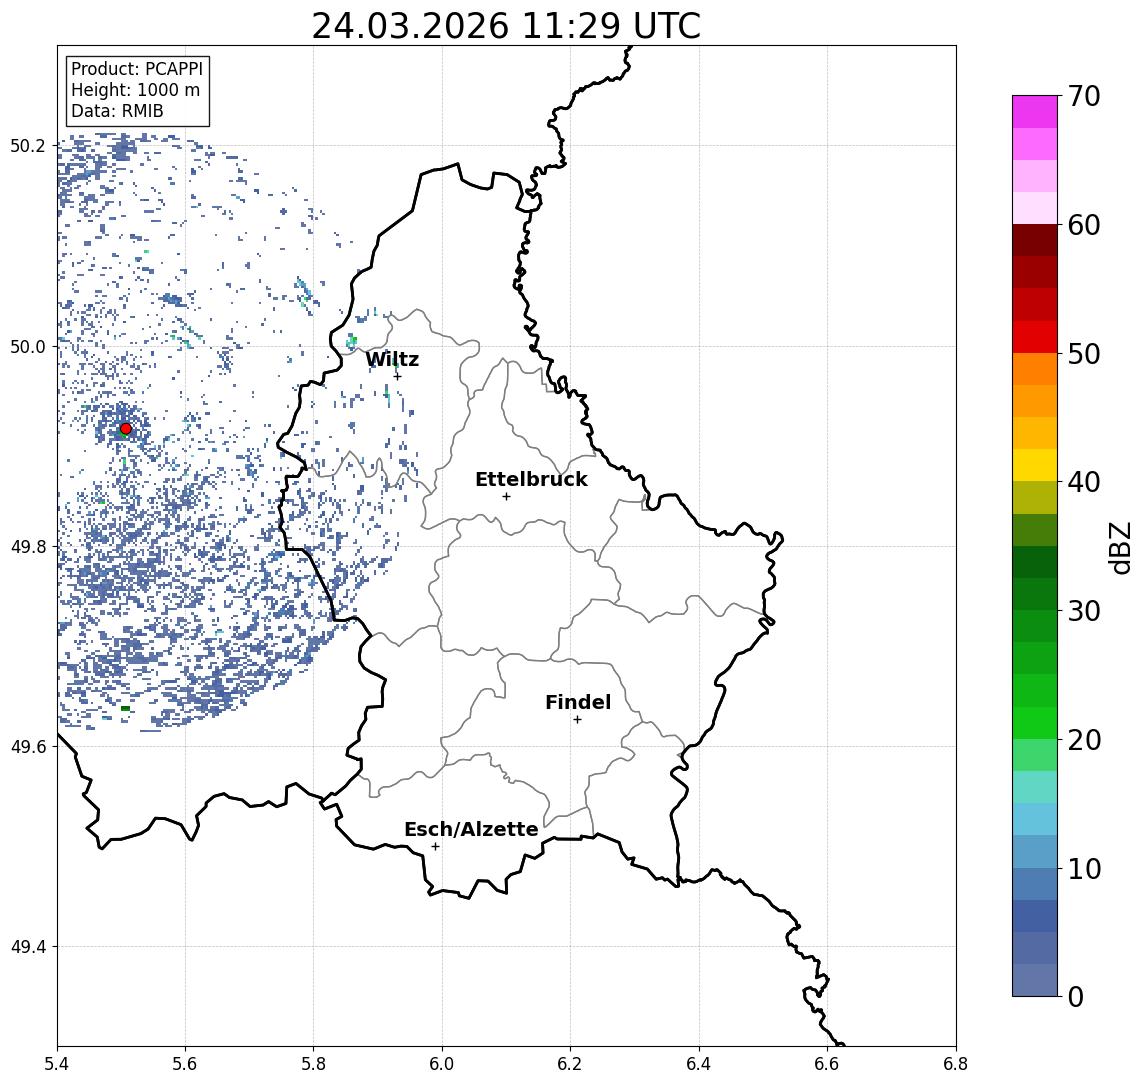Click the 5.4 longitude axis label
1145x1084 pixels.
(x=57, y=1064)
